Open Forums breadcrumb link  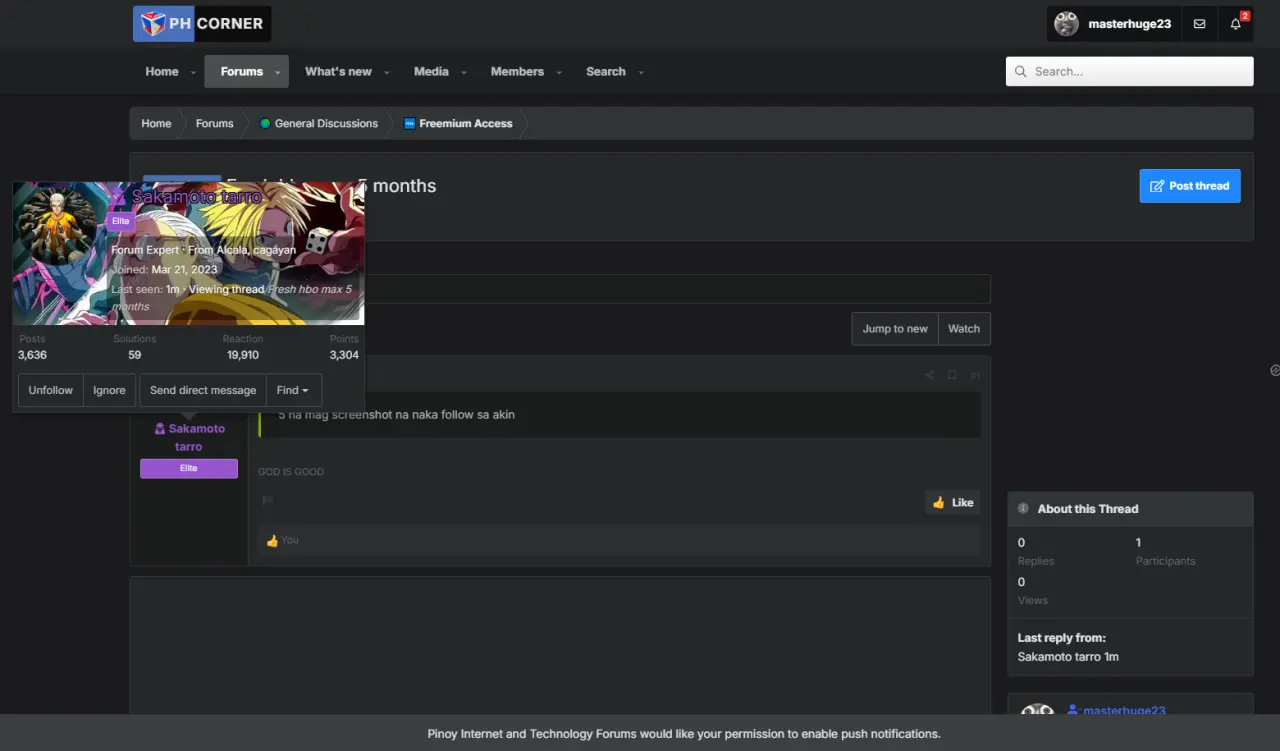(x=215, y=124)
